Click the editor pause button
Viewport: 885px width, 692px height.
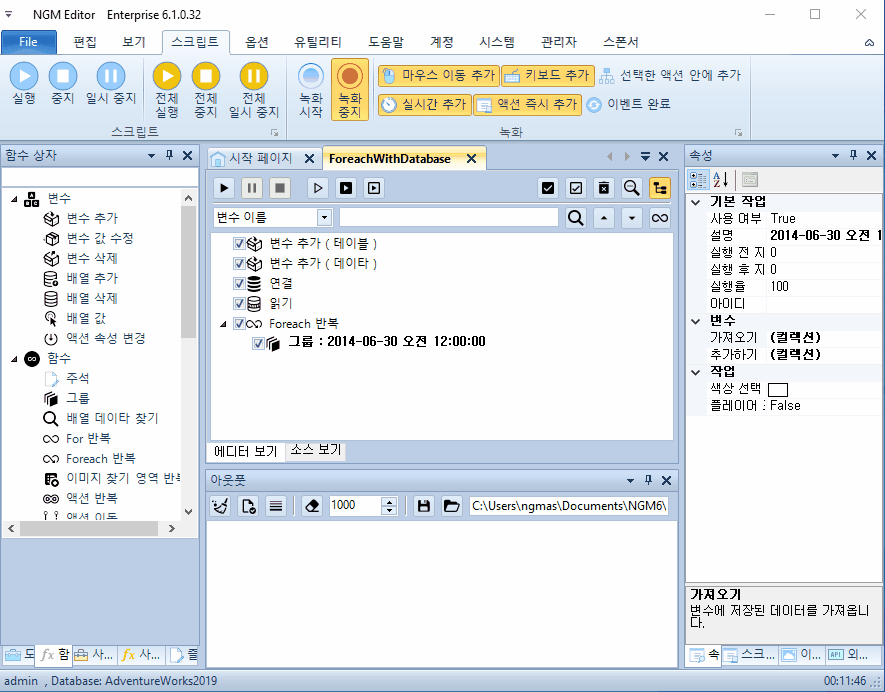(252, 188)
